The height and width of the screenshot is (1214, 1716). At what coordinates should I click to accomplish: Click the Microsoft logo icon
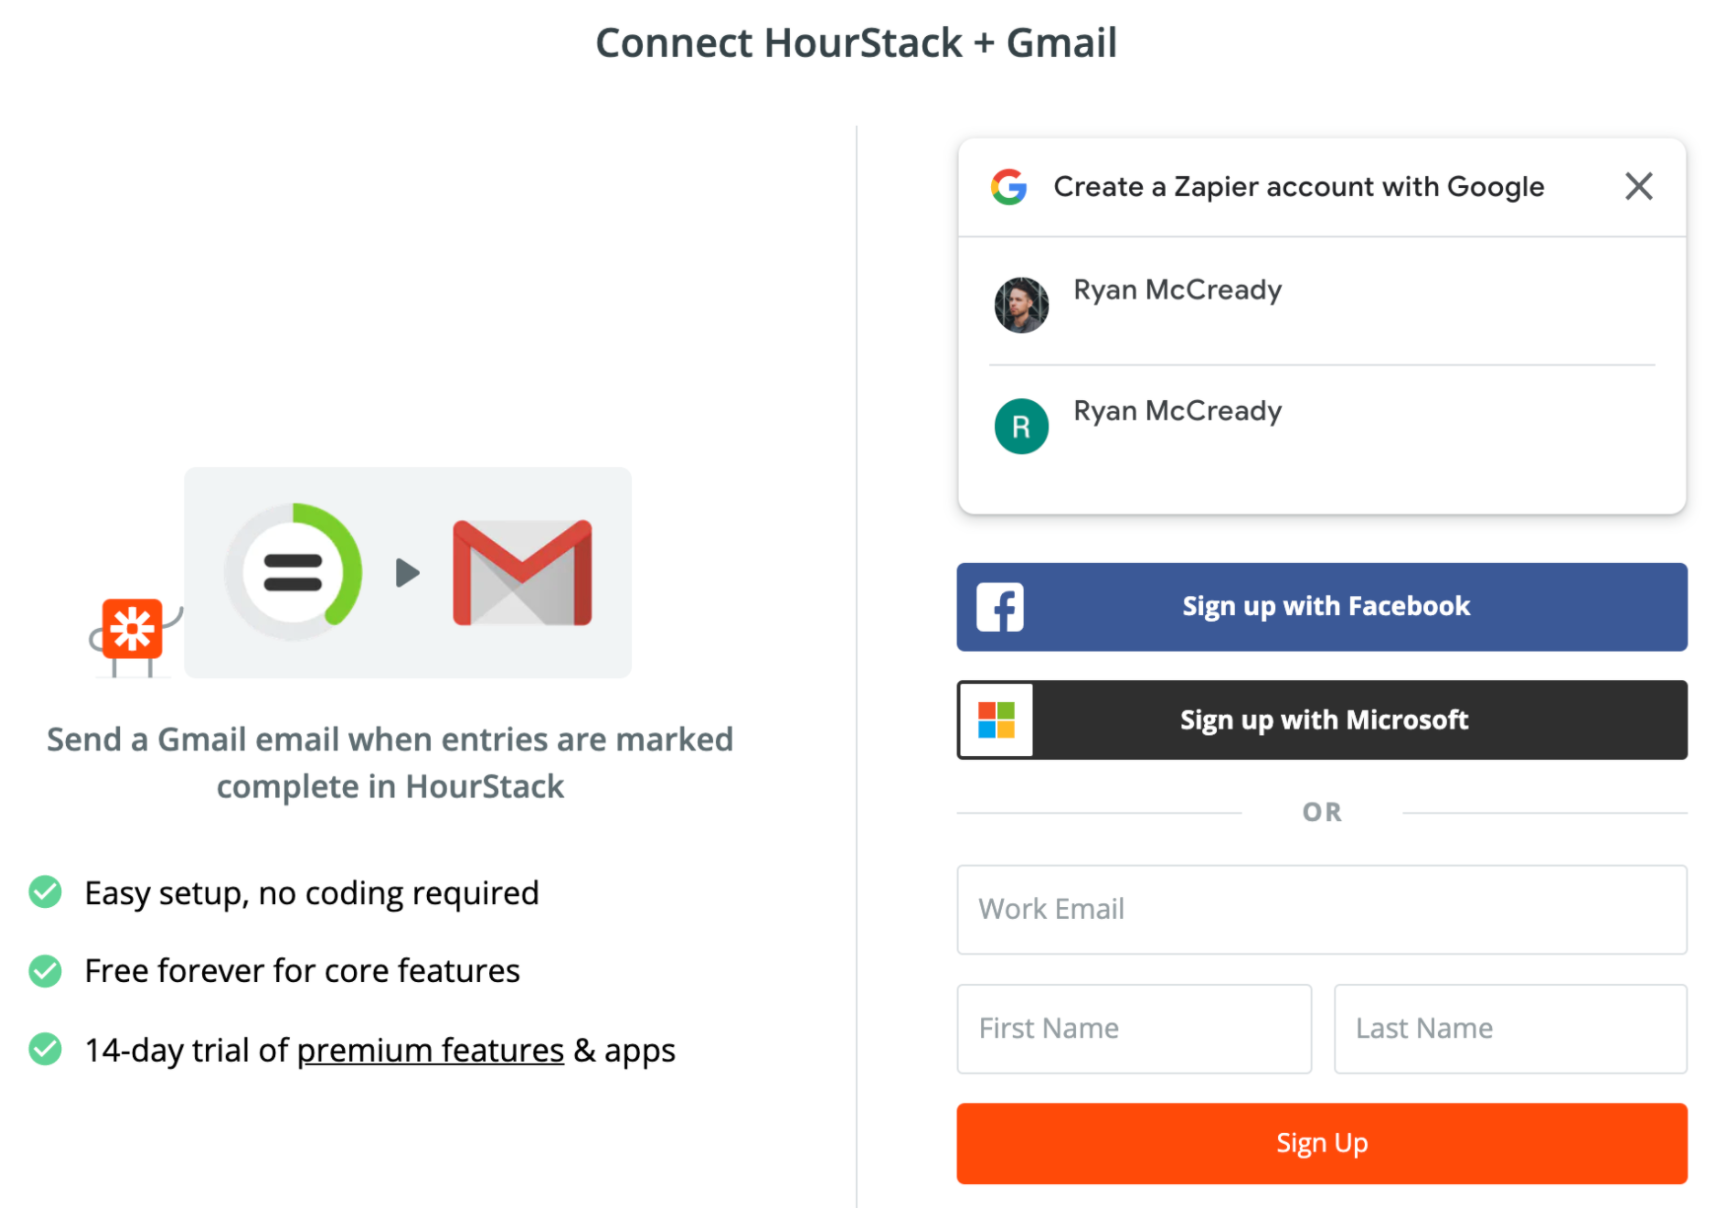coord(996,720)
